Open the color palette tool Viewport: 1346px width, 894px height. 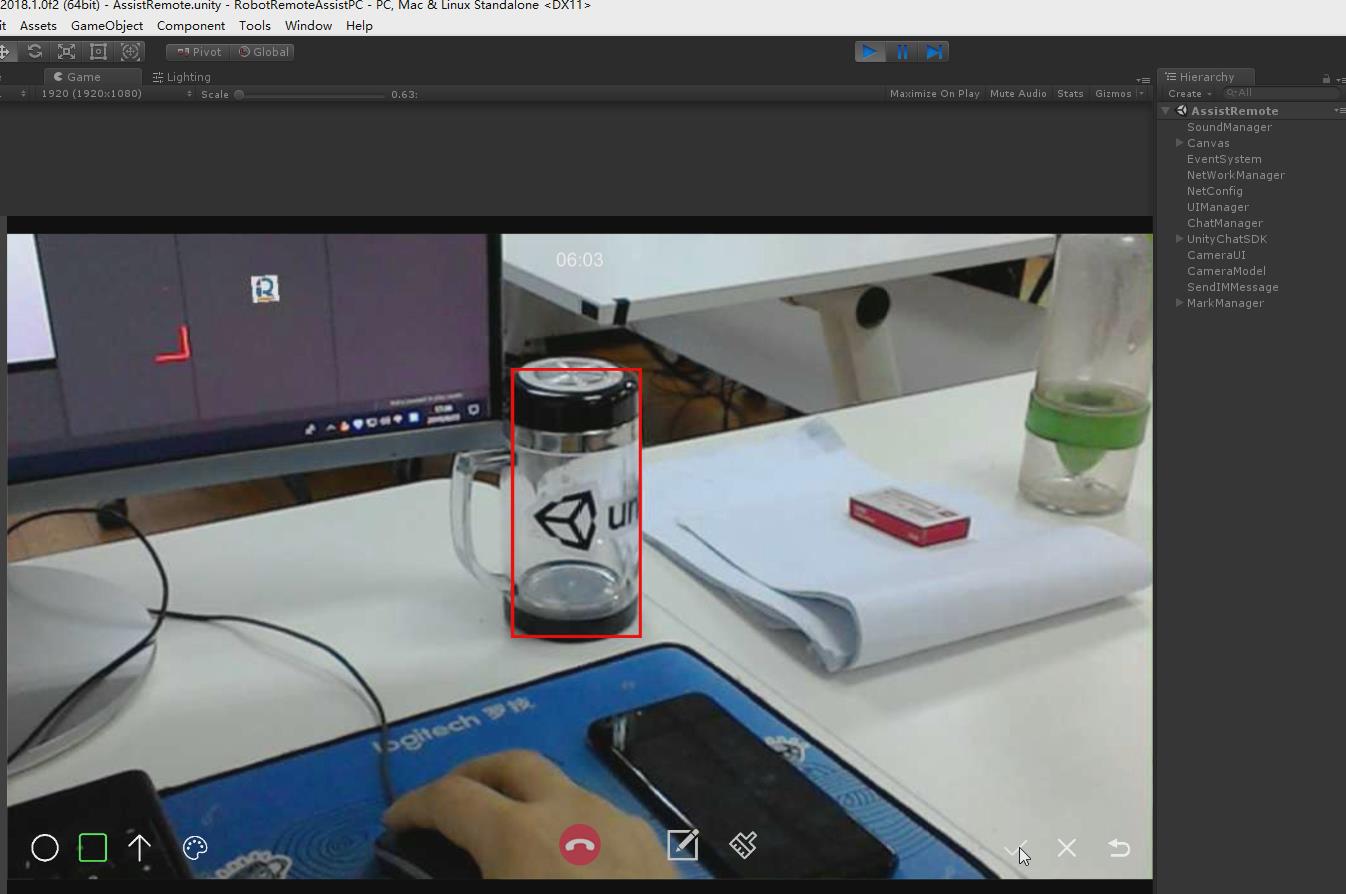click(x=195, y=848)
